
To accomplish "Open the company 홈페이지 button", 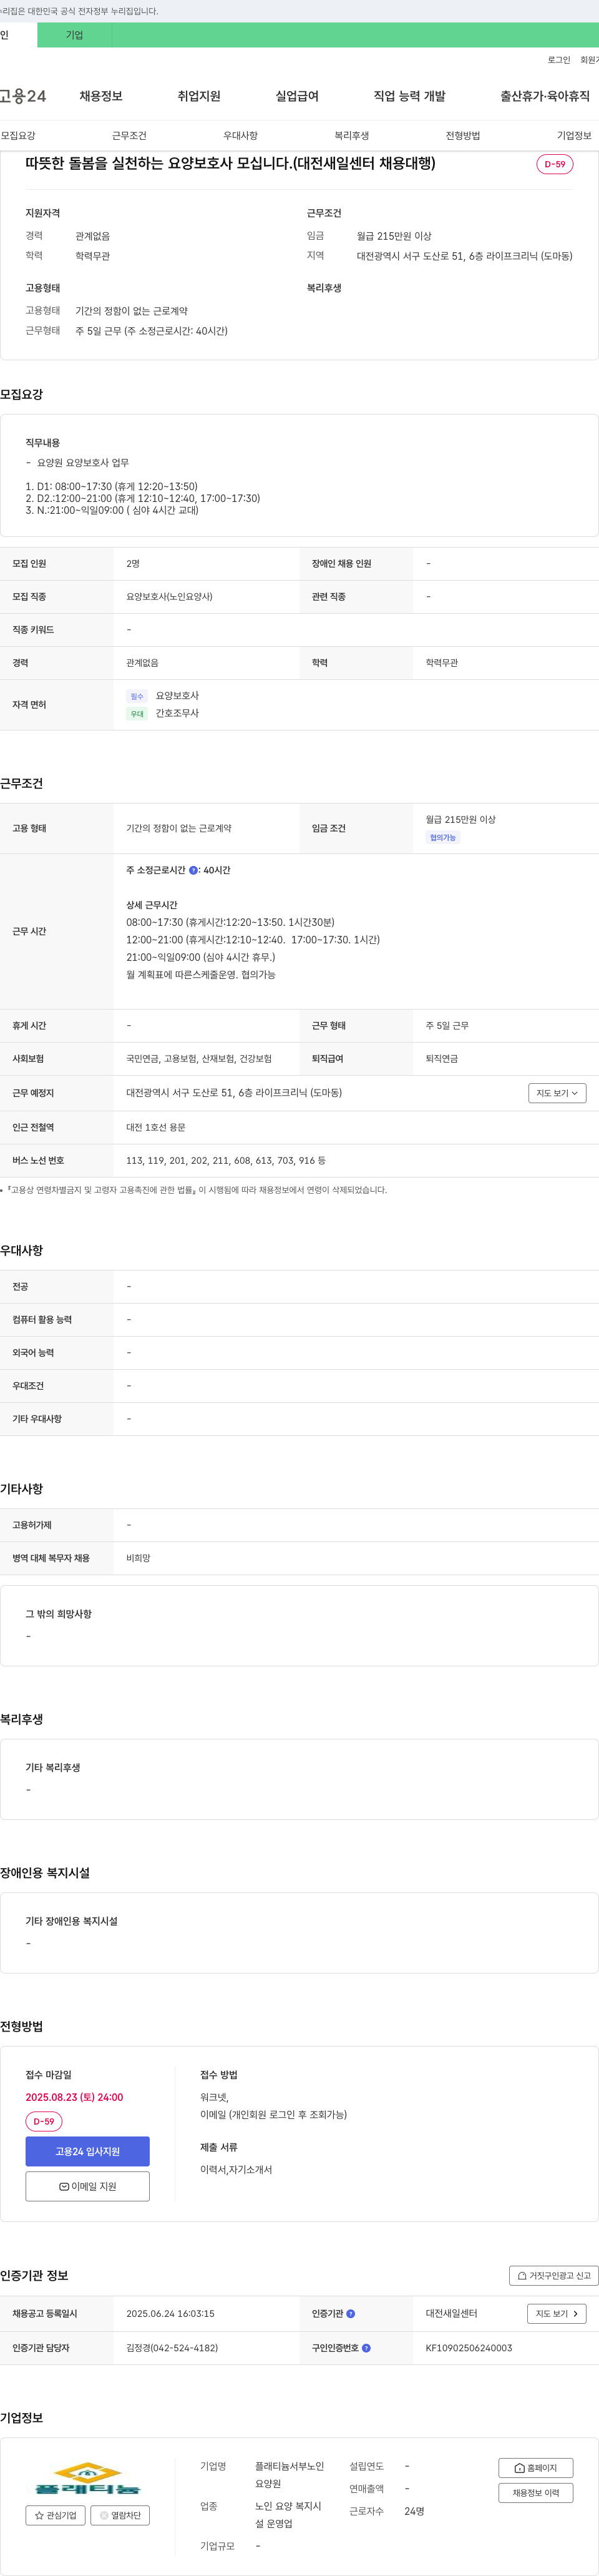I will tap(536, 2468).
